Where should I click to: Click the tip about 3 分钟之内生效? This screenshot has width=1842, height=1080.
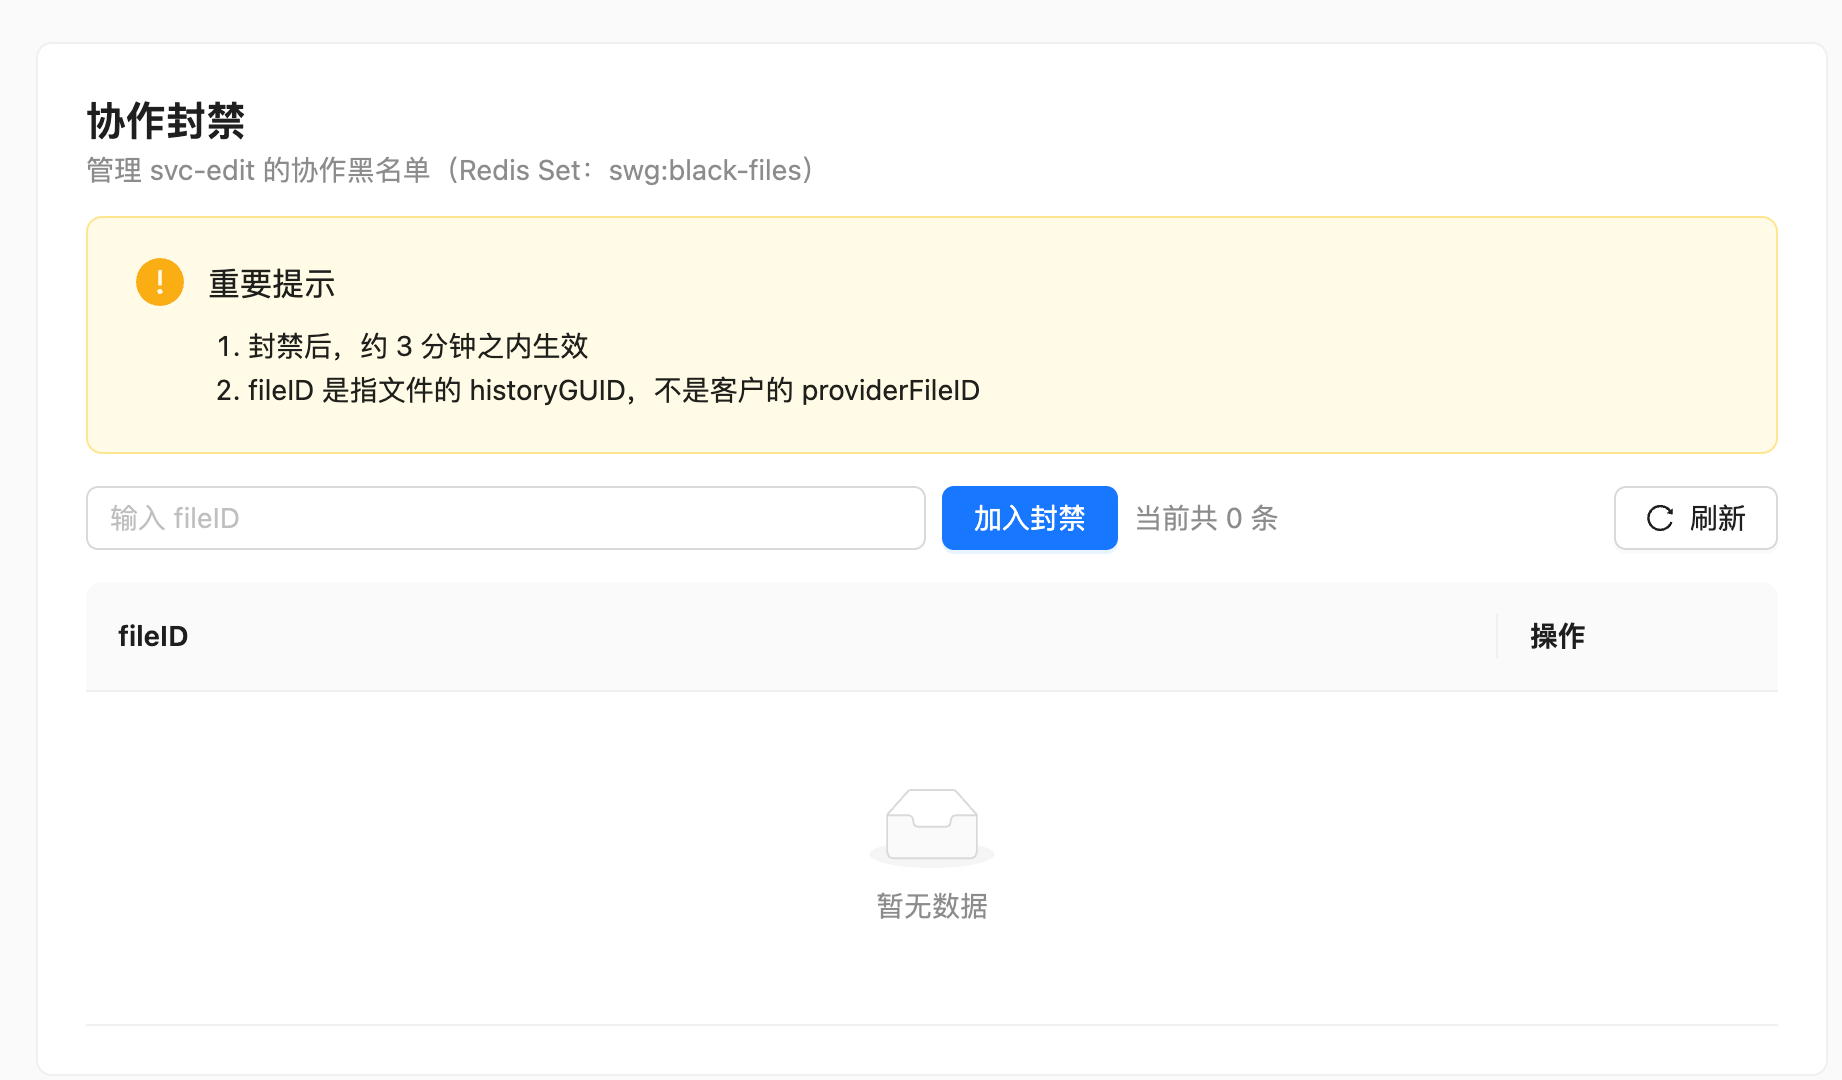[x=402, y=346]
